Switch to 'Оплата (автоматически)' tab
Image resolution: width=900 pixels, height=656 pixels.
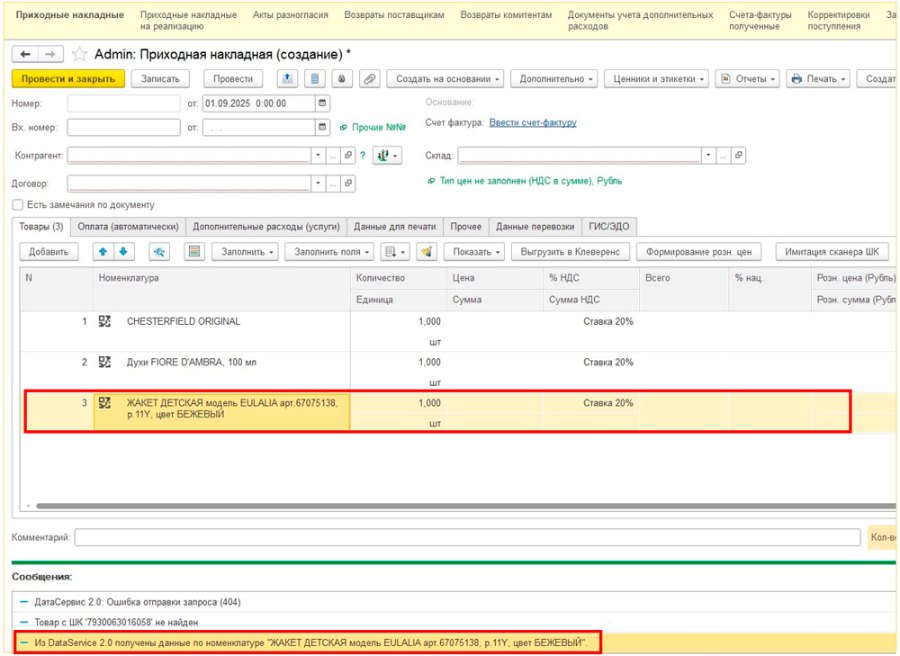tap(128, 227)
